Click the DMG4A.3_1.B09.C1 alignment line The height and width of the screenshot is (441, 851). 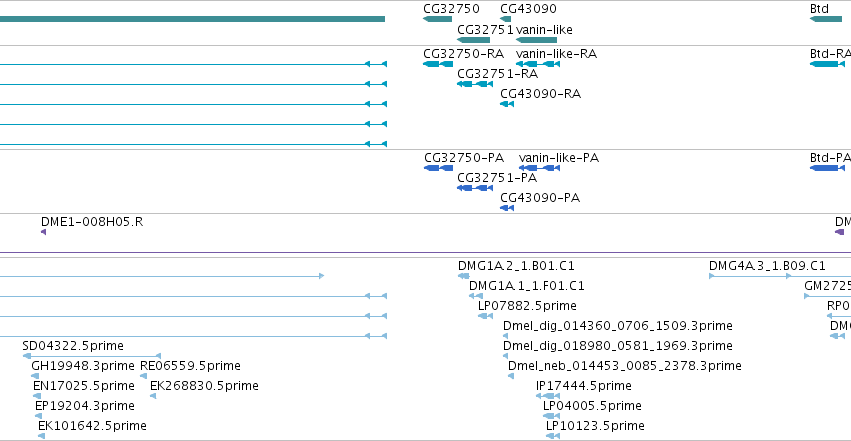click(x=750, y=276)
